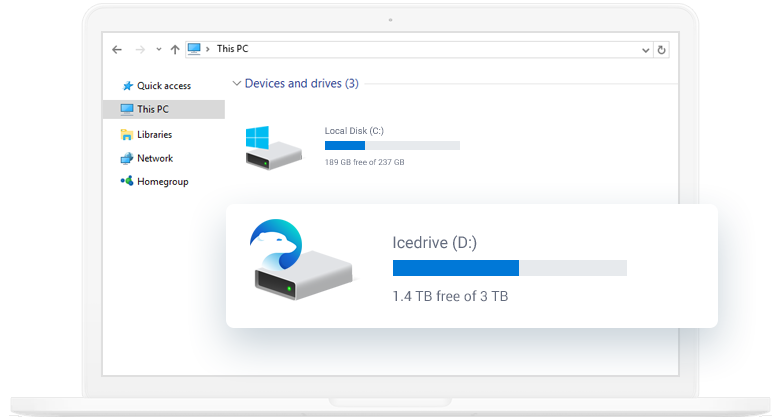Click the Network icon in sidebar
The width and height of the screenshot is (772, 417).
tap(127, 158)
